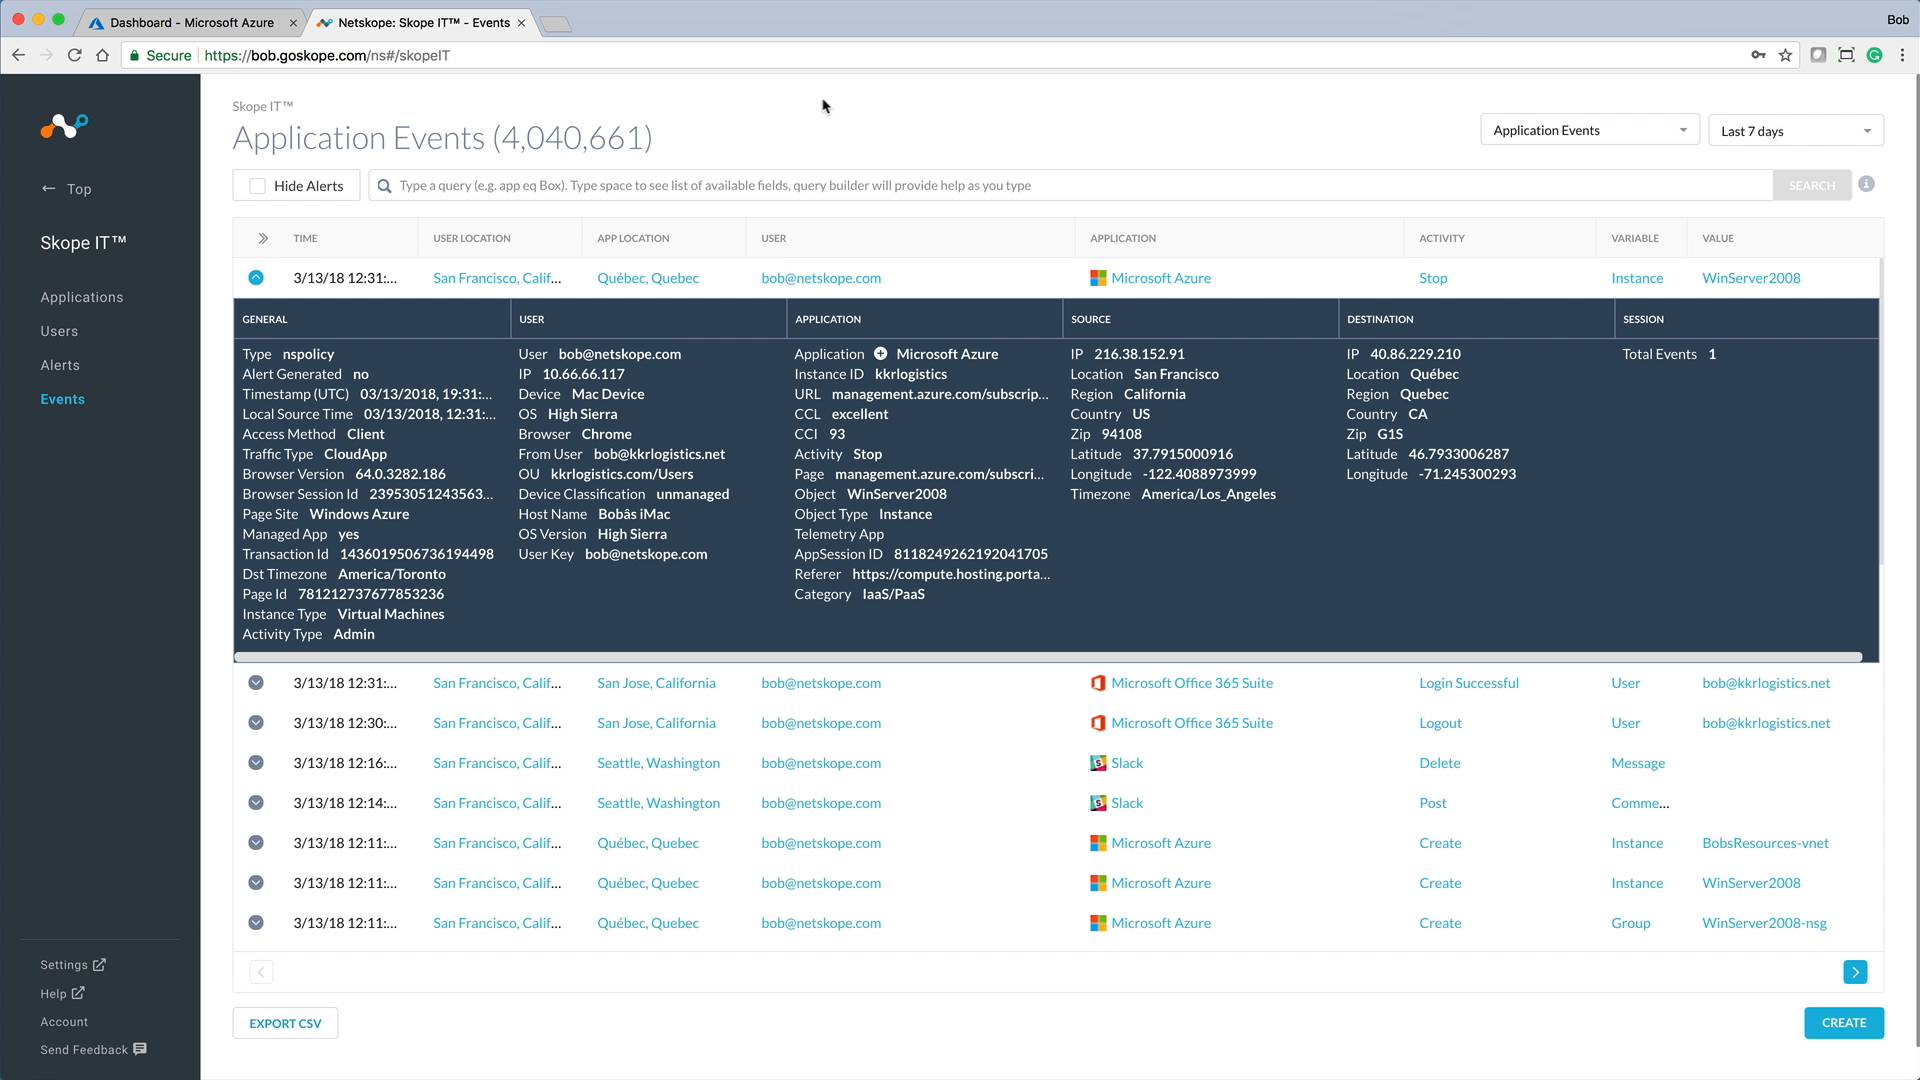
Task: Click the info icon beside Search button
Action: tap(1866, 184)
